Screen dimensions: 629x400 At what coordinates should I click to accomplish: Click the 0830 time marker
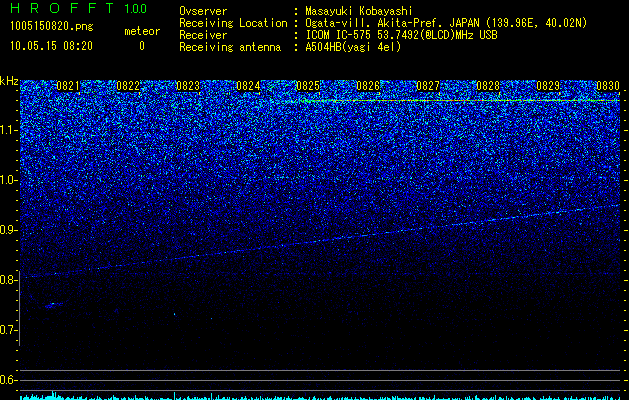coord(608,86)
